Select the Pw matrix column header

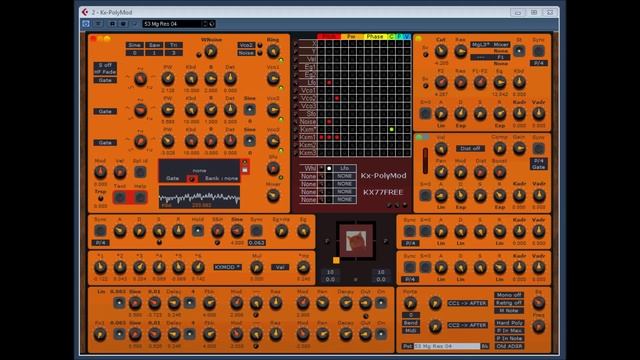[351, 37]
